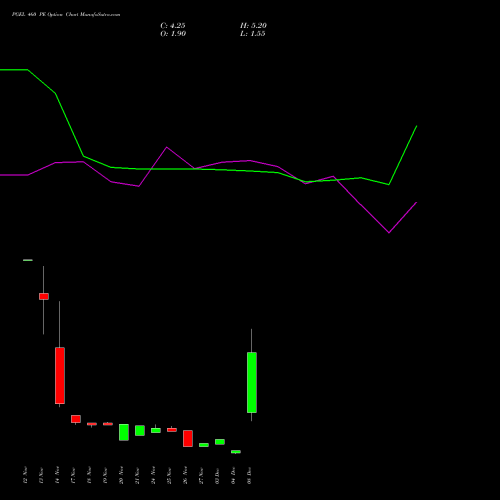Select the 12 Nov date label
This screenshot has height=500, width=500.
pos(25,475)
